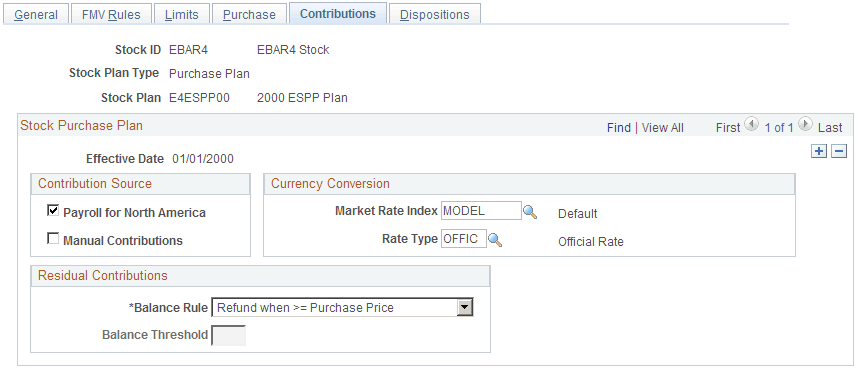The width and height of the screenshot is (859, 371).
Task: Select the Contributions tab
Action: click(x=338, y=14)
